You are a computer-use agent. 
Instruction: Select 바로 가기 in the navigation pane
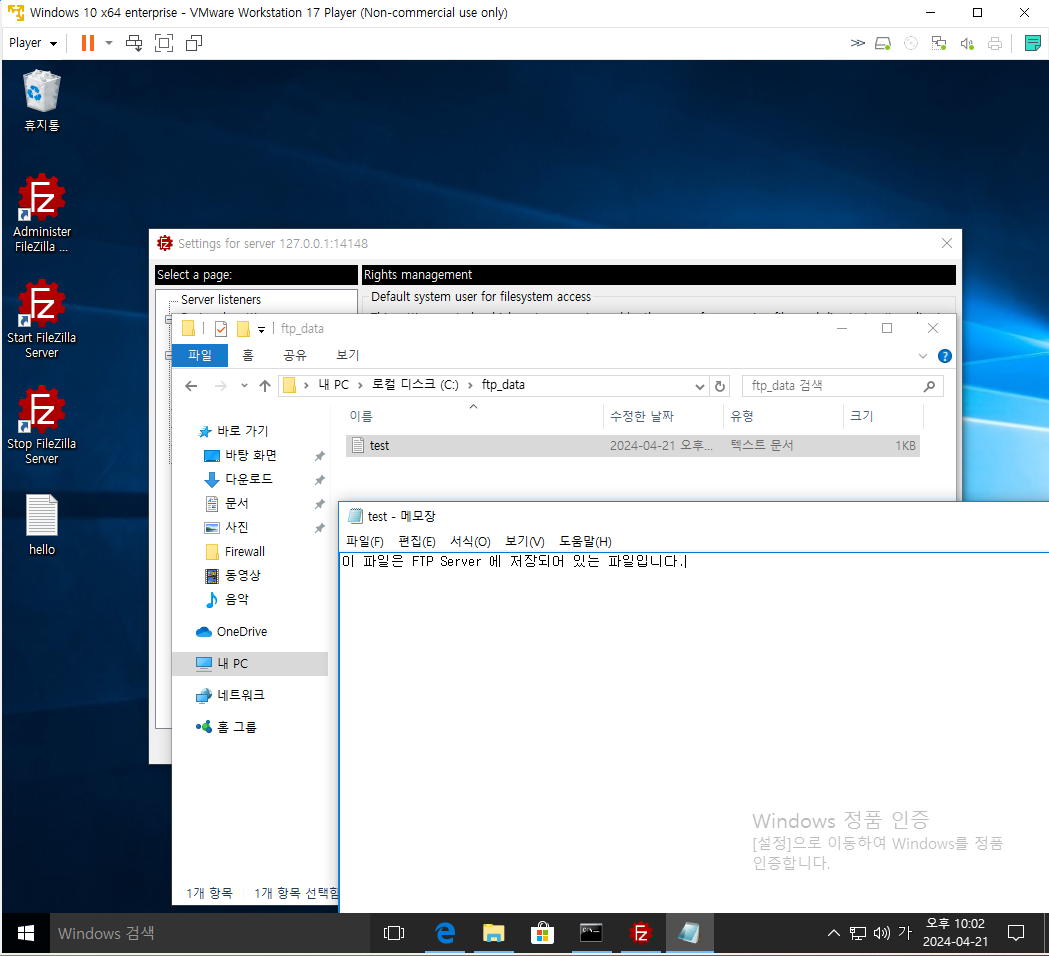pyautogui.click(x=233, y=432)
